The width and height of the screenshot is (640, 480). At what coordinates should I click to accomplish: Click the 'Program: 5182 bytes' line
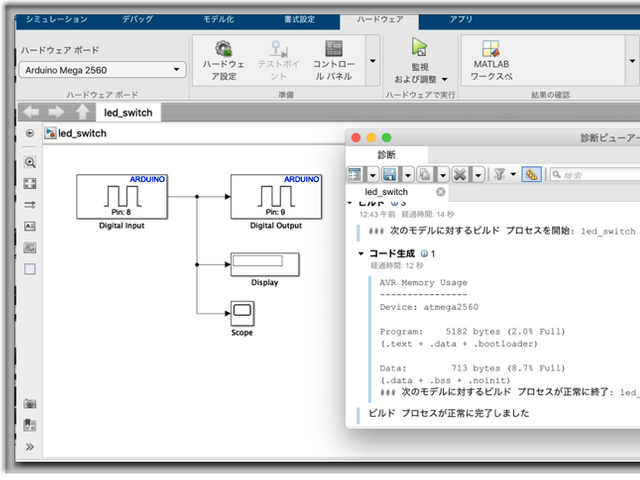pos(472,331)
